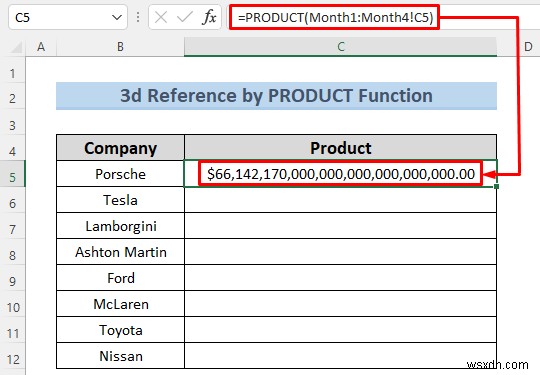540x375 pixels.
Task: Click the Company header cell
Action: click(x=120, y=148)
